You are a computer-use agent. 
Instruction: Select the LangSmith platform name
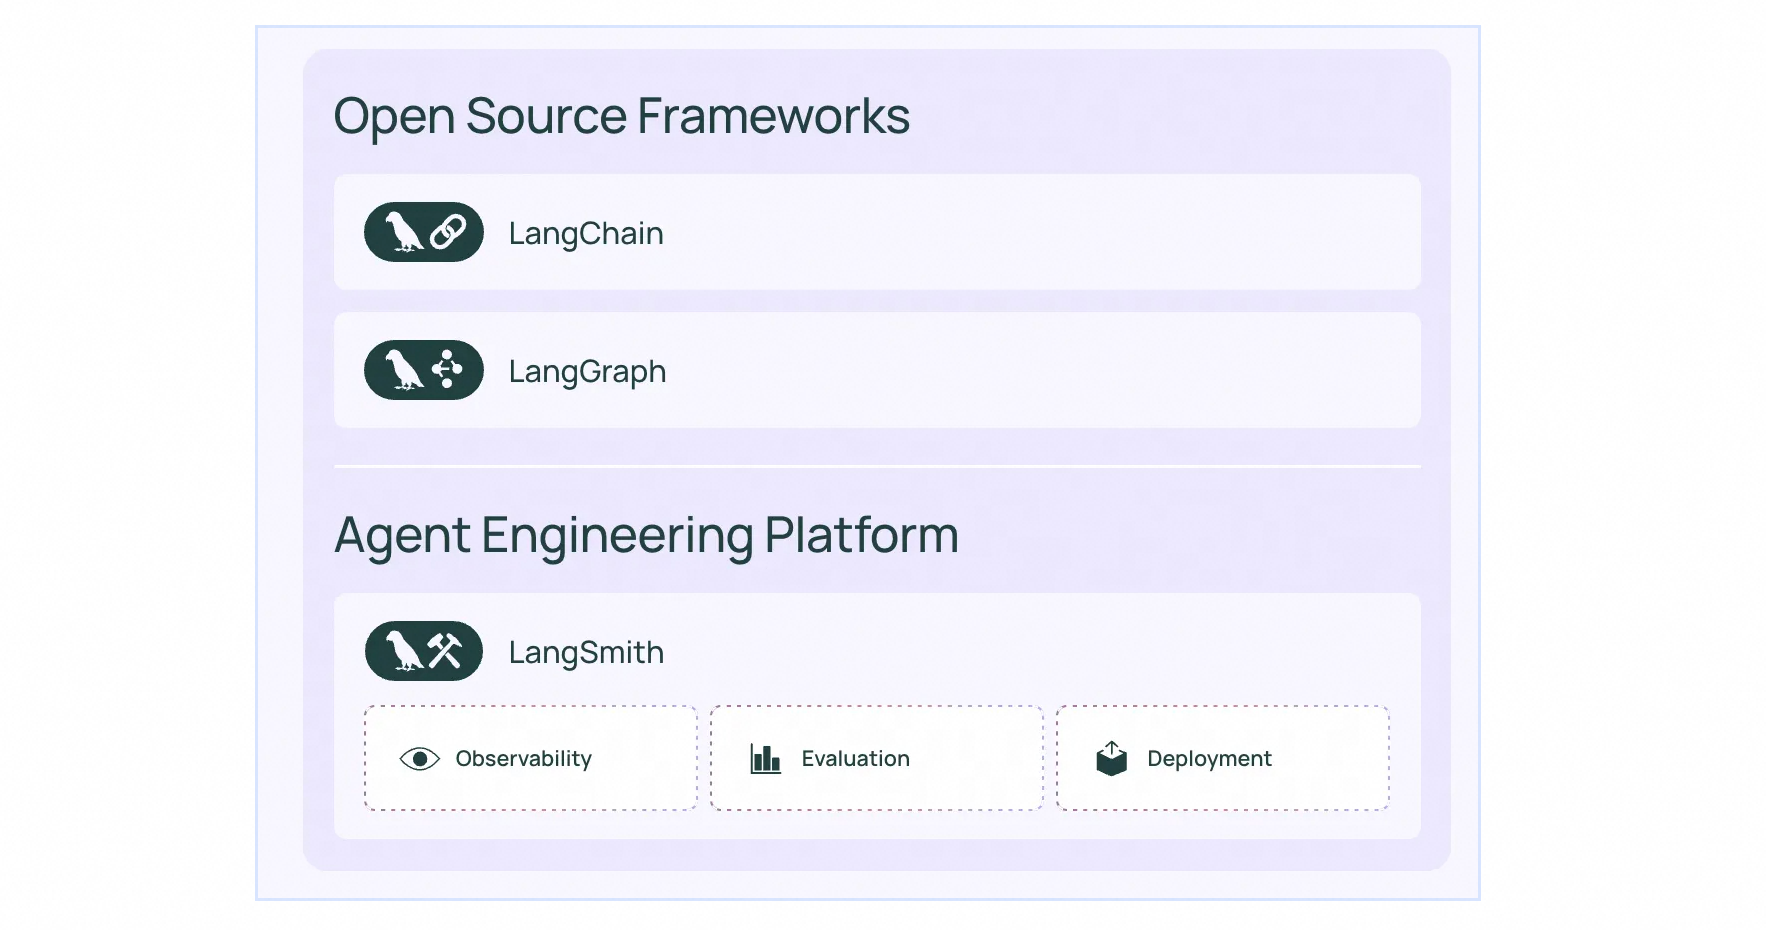tap(586, 652)
